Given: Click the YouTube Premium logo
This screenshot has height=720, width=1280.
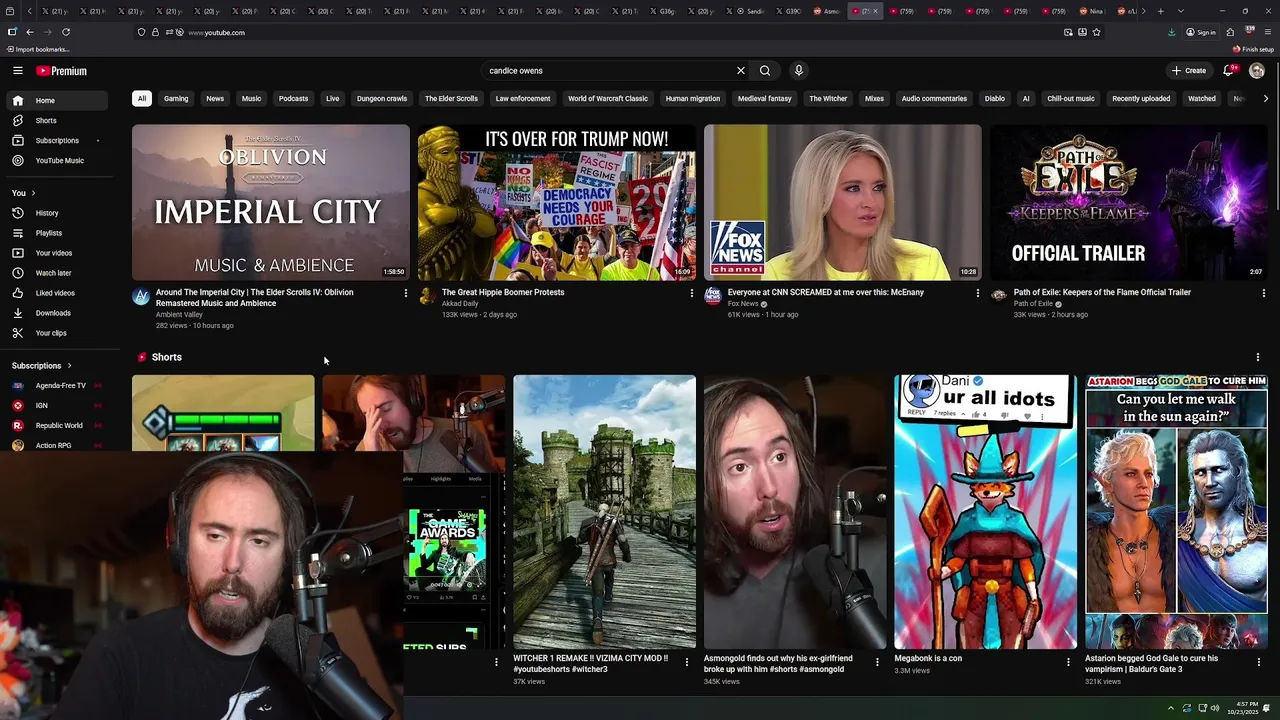Looking at the screenshot, I should pos(62,71).
